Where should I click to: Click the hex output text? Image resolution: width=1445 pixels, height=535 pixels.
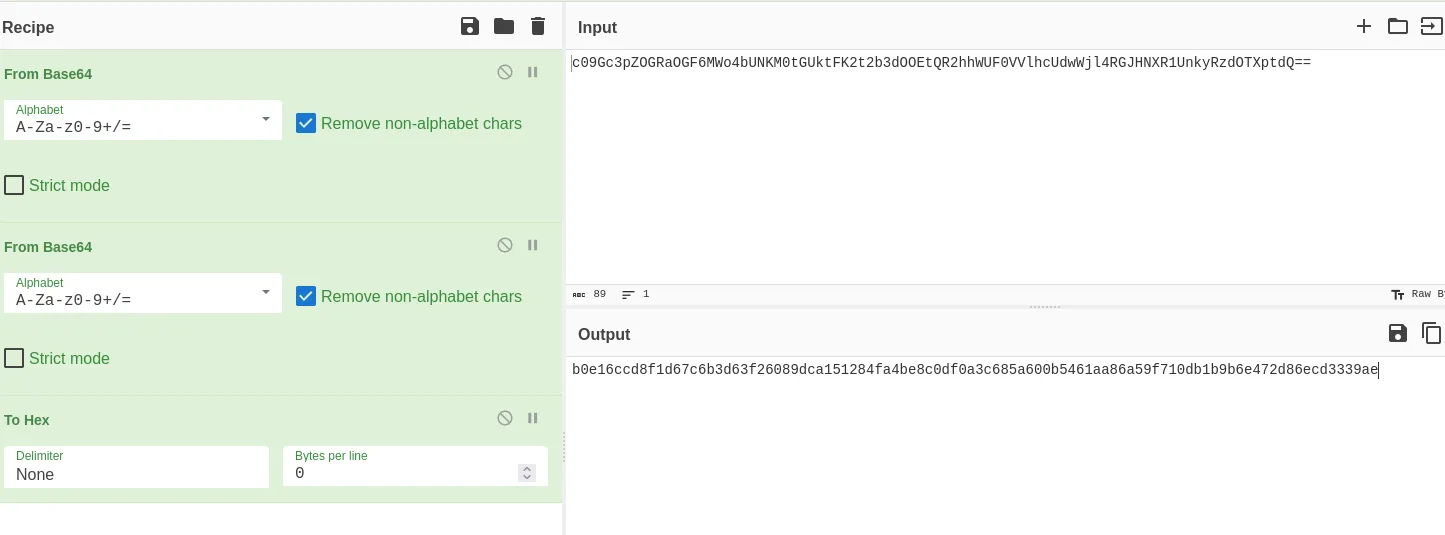[975, 370]
